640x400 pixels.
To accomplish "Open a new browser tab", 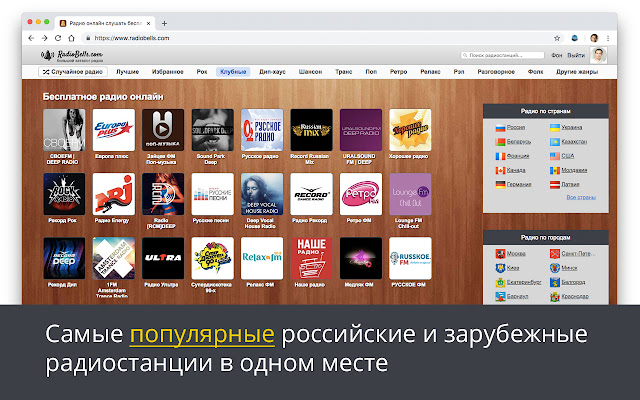I will point(163,23).
